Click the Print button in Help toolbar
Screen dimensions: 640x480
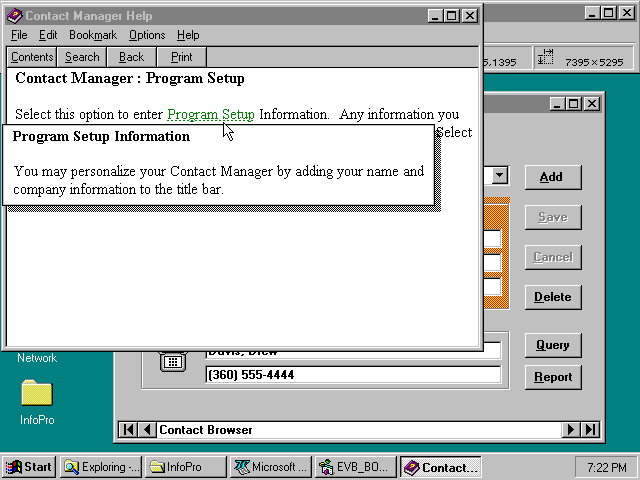point(181,57)
